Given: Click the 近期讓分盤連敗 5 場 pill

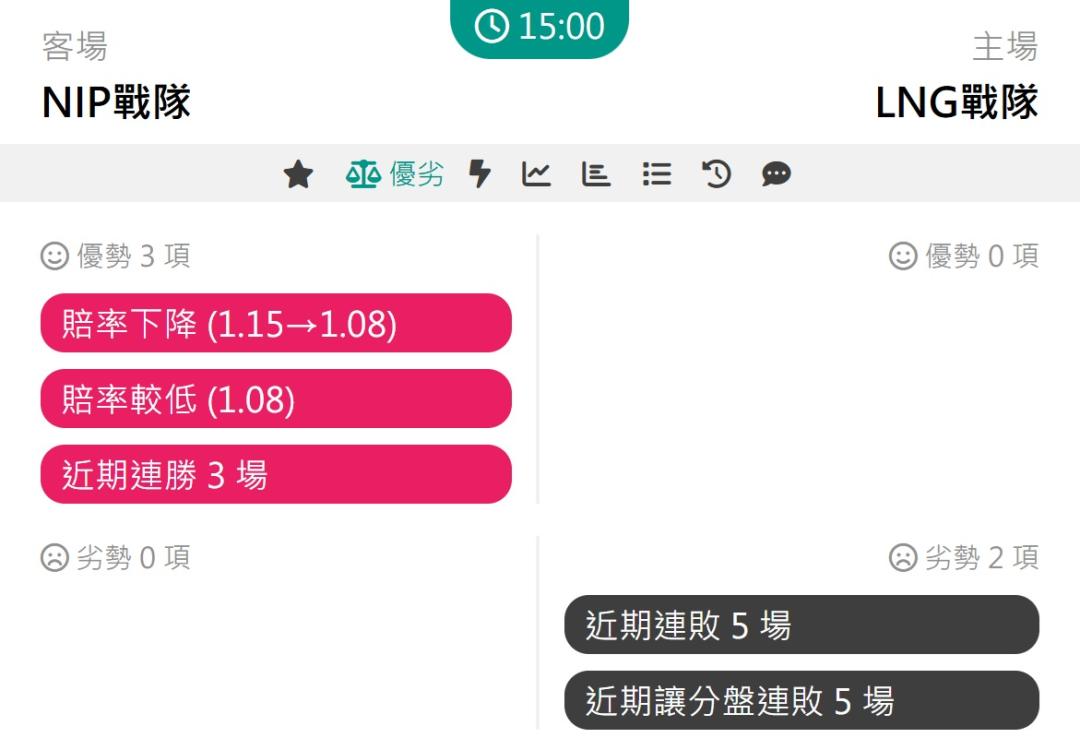Looking at the screenshot, I should (x=802, y=701).
